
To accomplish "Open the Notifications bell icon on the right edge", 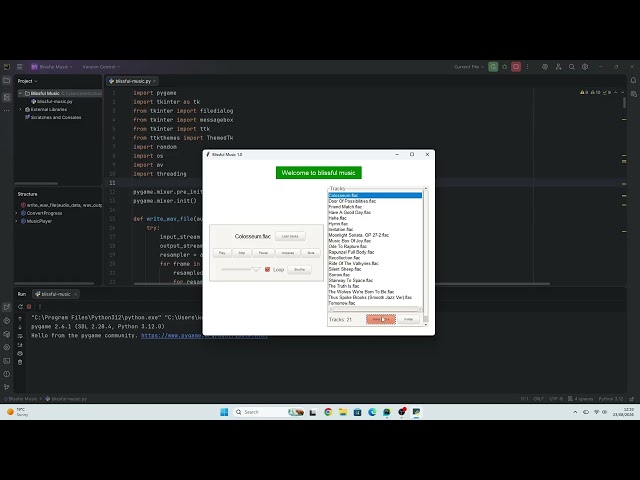I will (633, 81).
